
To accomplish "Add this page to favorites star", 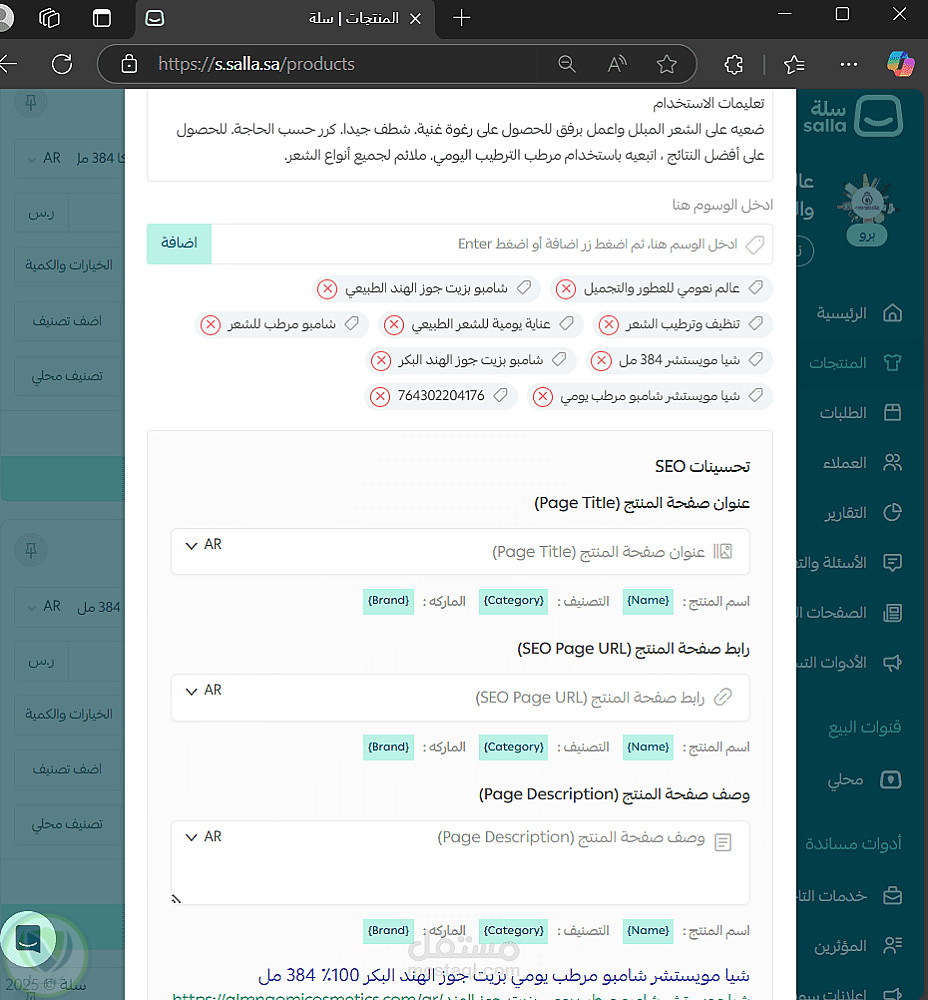I will pyautogui.click(x=667, y=64).
